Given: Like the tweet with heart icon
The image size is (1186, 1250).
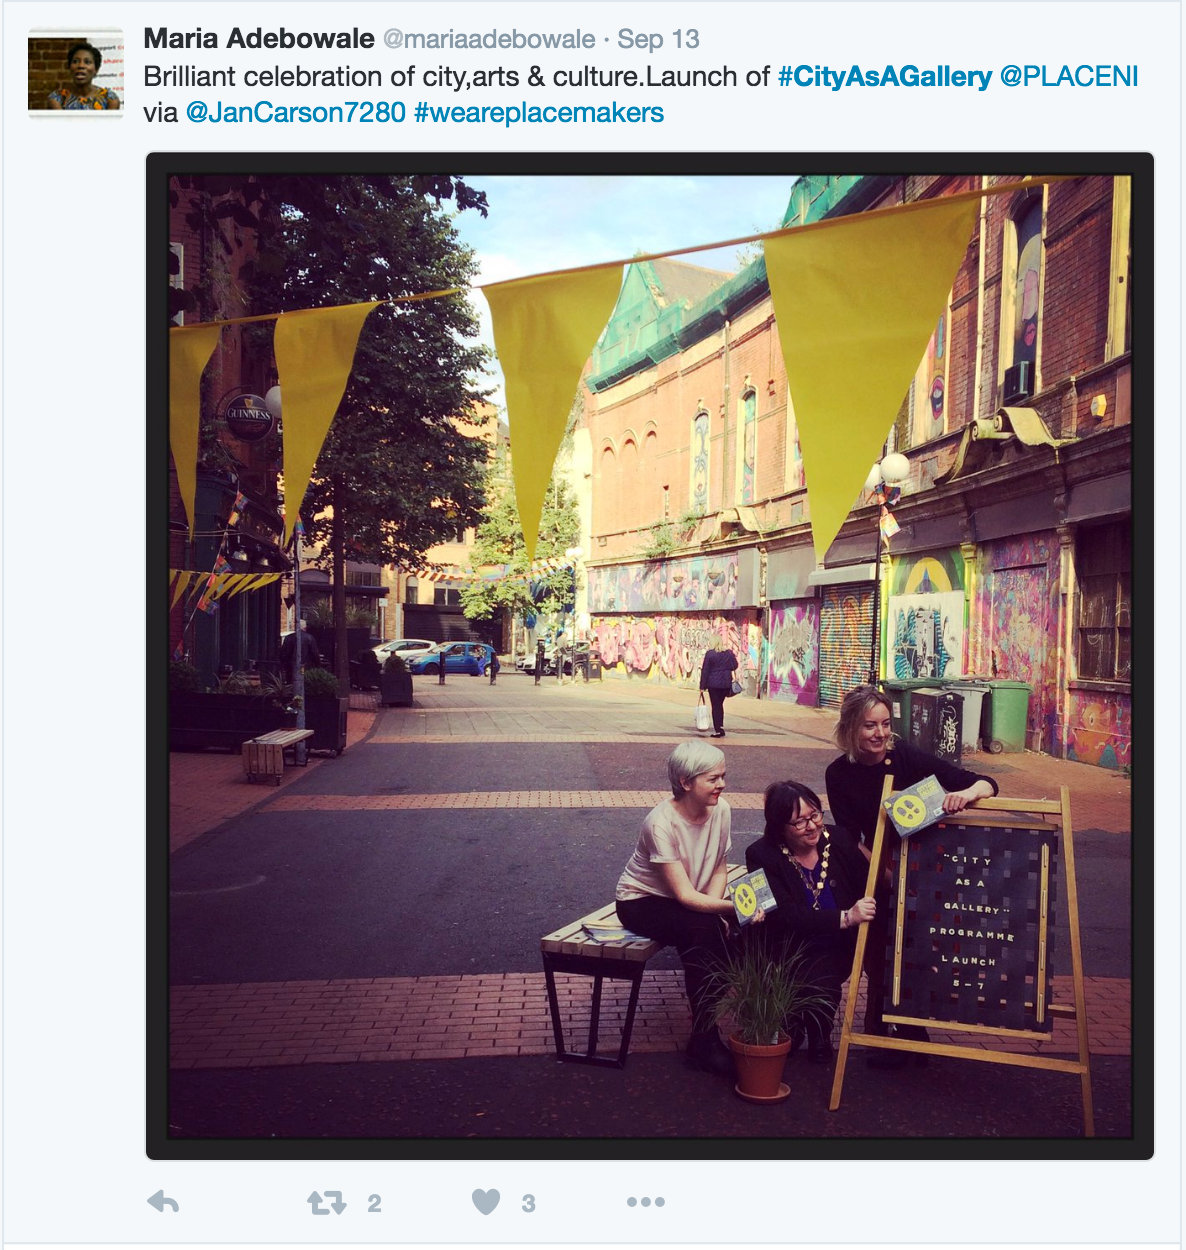Looking at the screenshot, I should click(486, 1202).
